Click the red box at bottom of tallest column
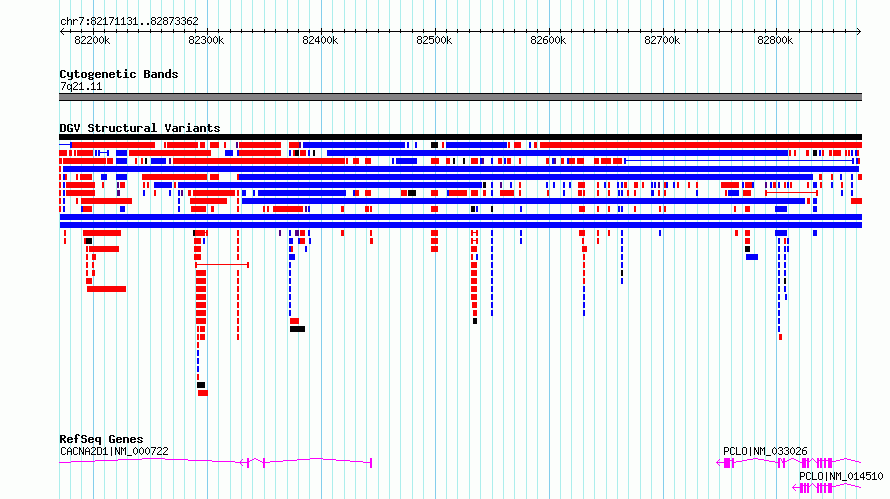The height and width of the screenshot is (499, 890). pos(203,393)
